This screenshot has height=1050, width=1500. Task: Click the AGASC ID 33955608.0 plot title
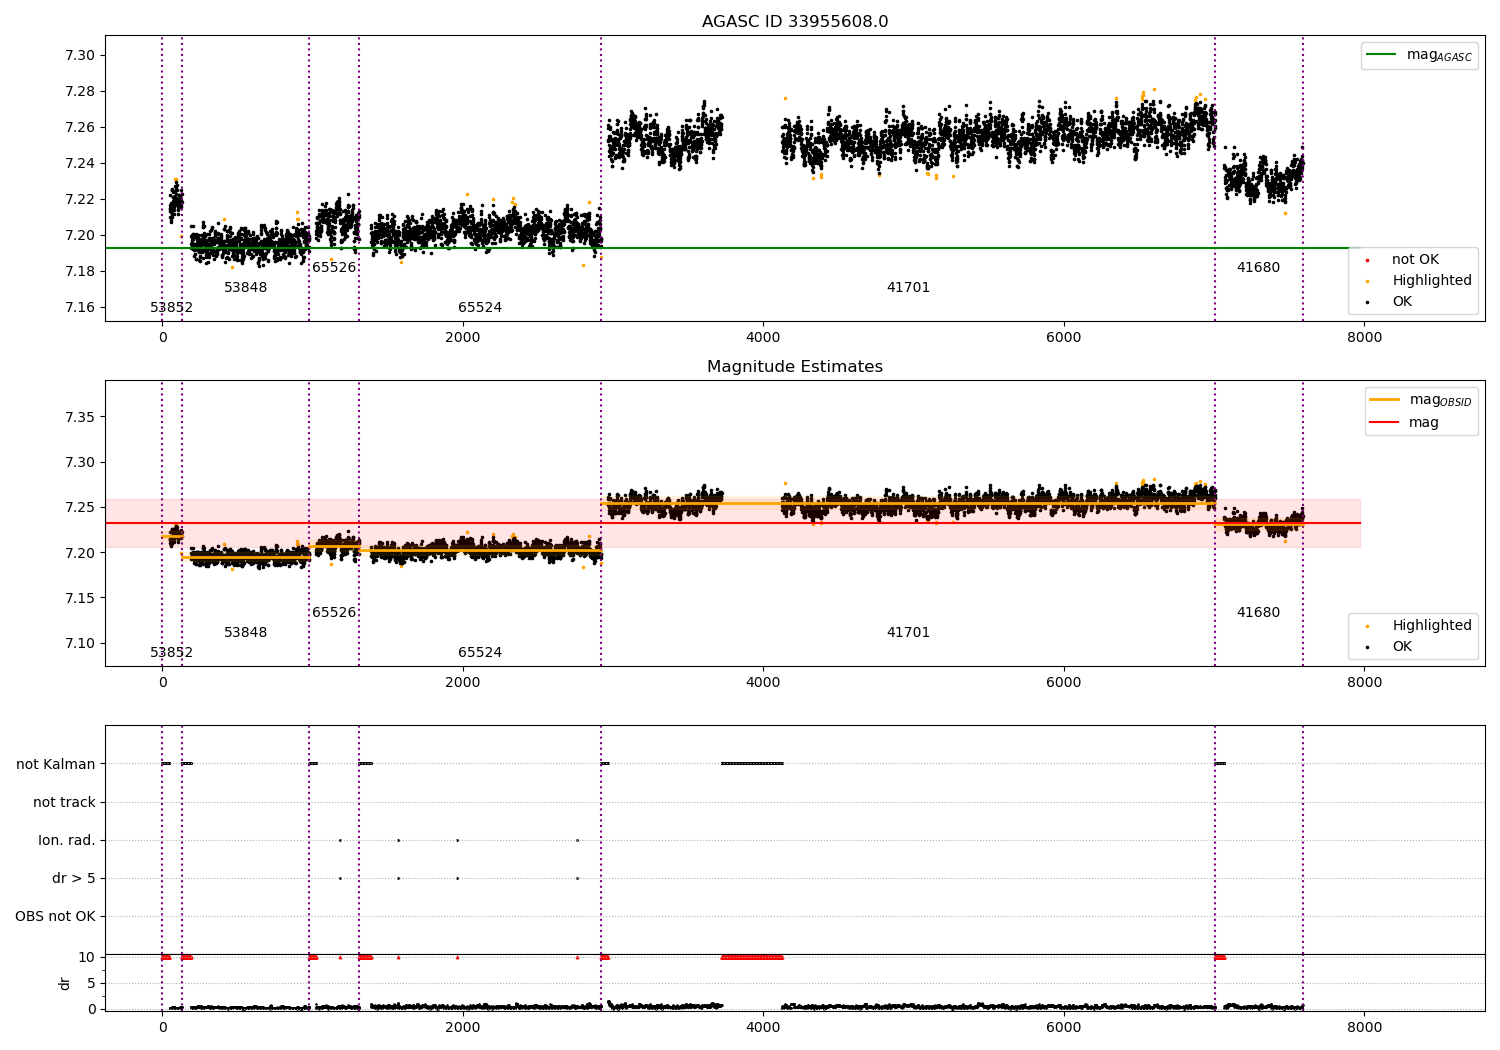click(794, 22)
